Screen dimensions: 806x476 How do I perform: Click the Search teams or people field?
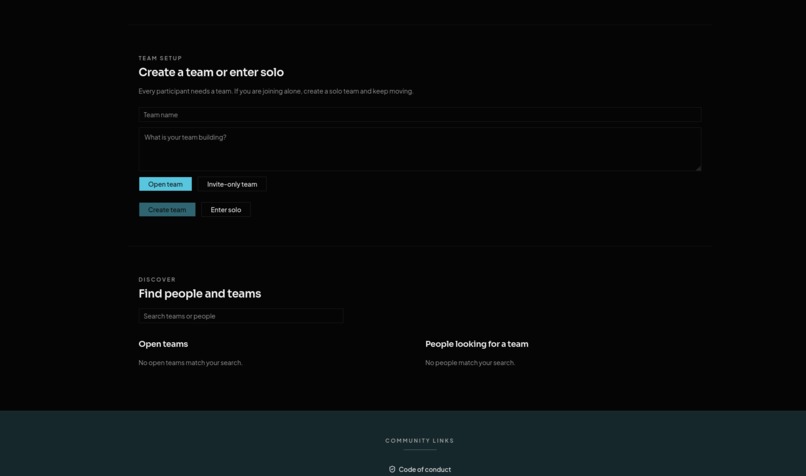(241, 316)
